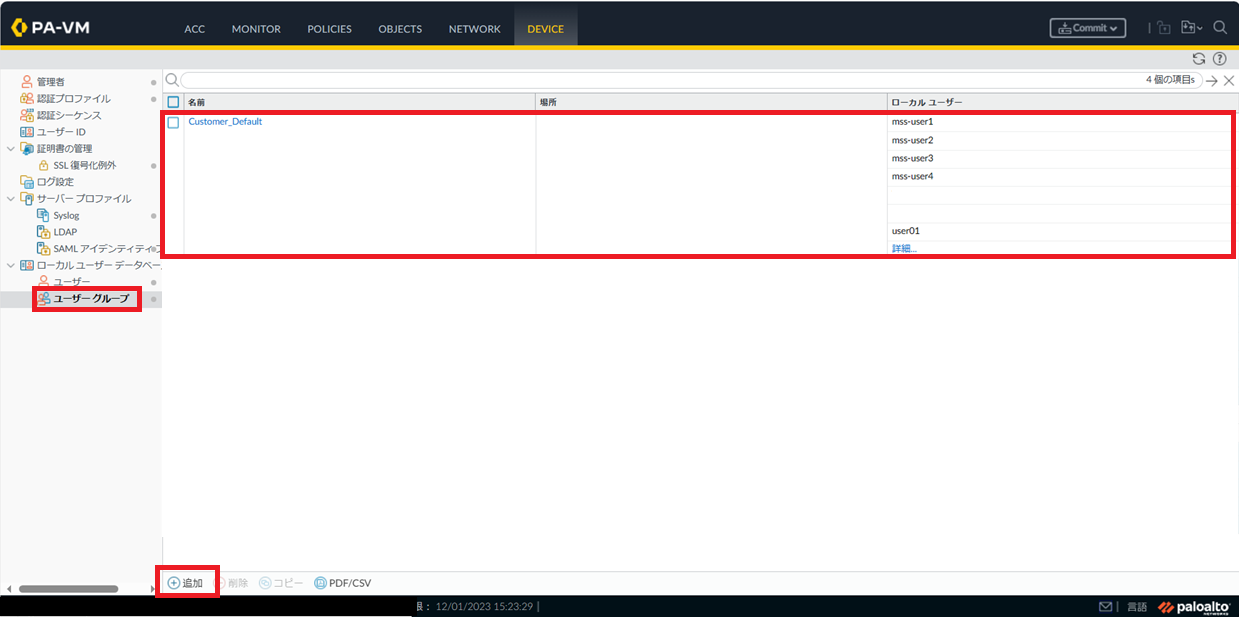1239x617 pixels.
Task: Clear the filter with the X icon
Action: click(1229, 80)
